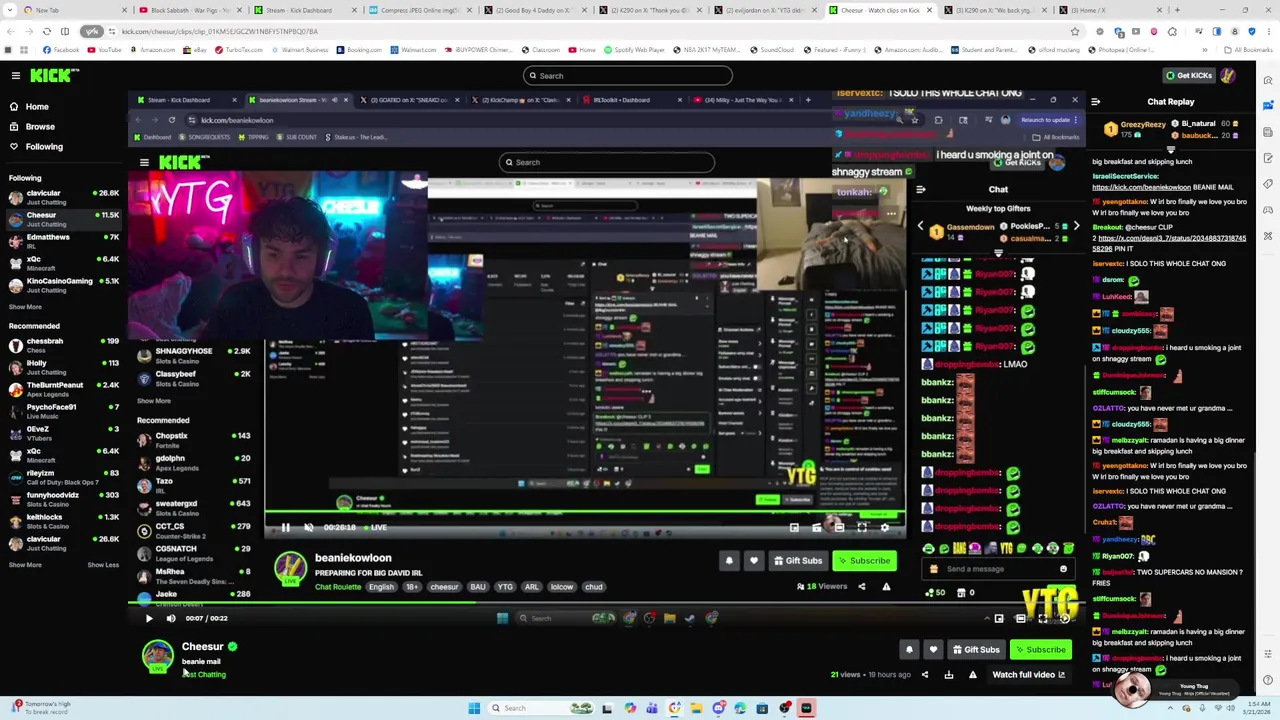The width and height of the screenshot is (1280, 720).
Task: Follow Cheesur with the heart icon under clip
Action: [x=933, y=650]
